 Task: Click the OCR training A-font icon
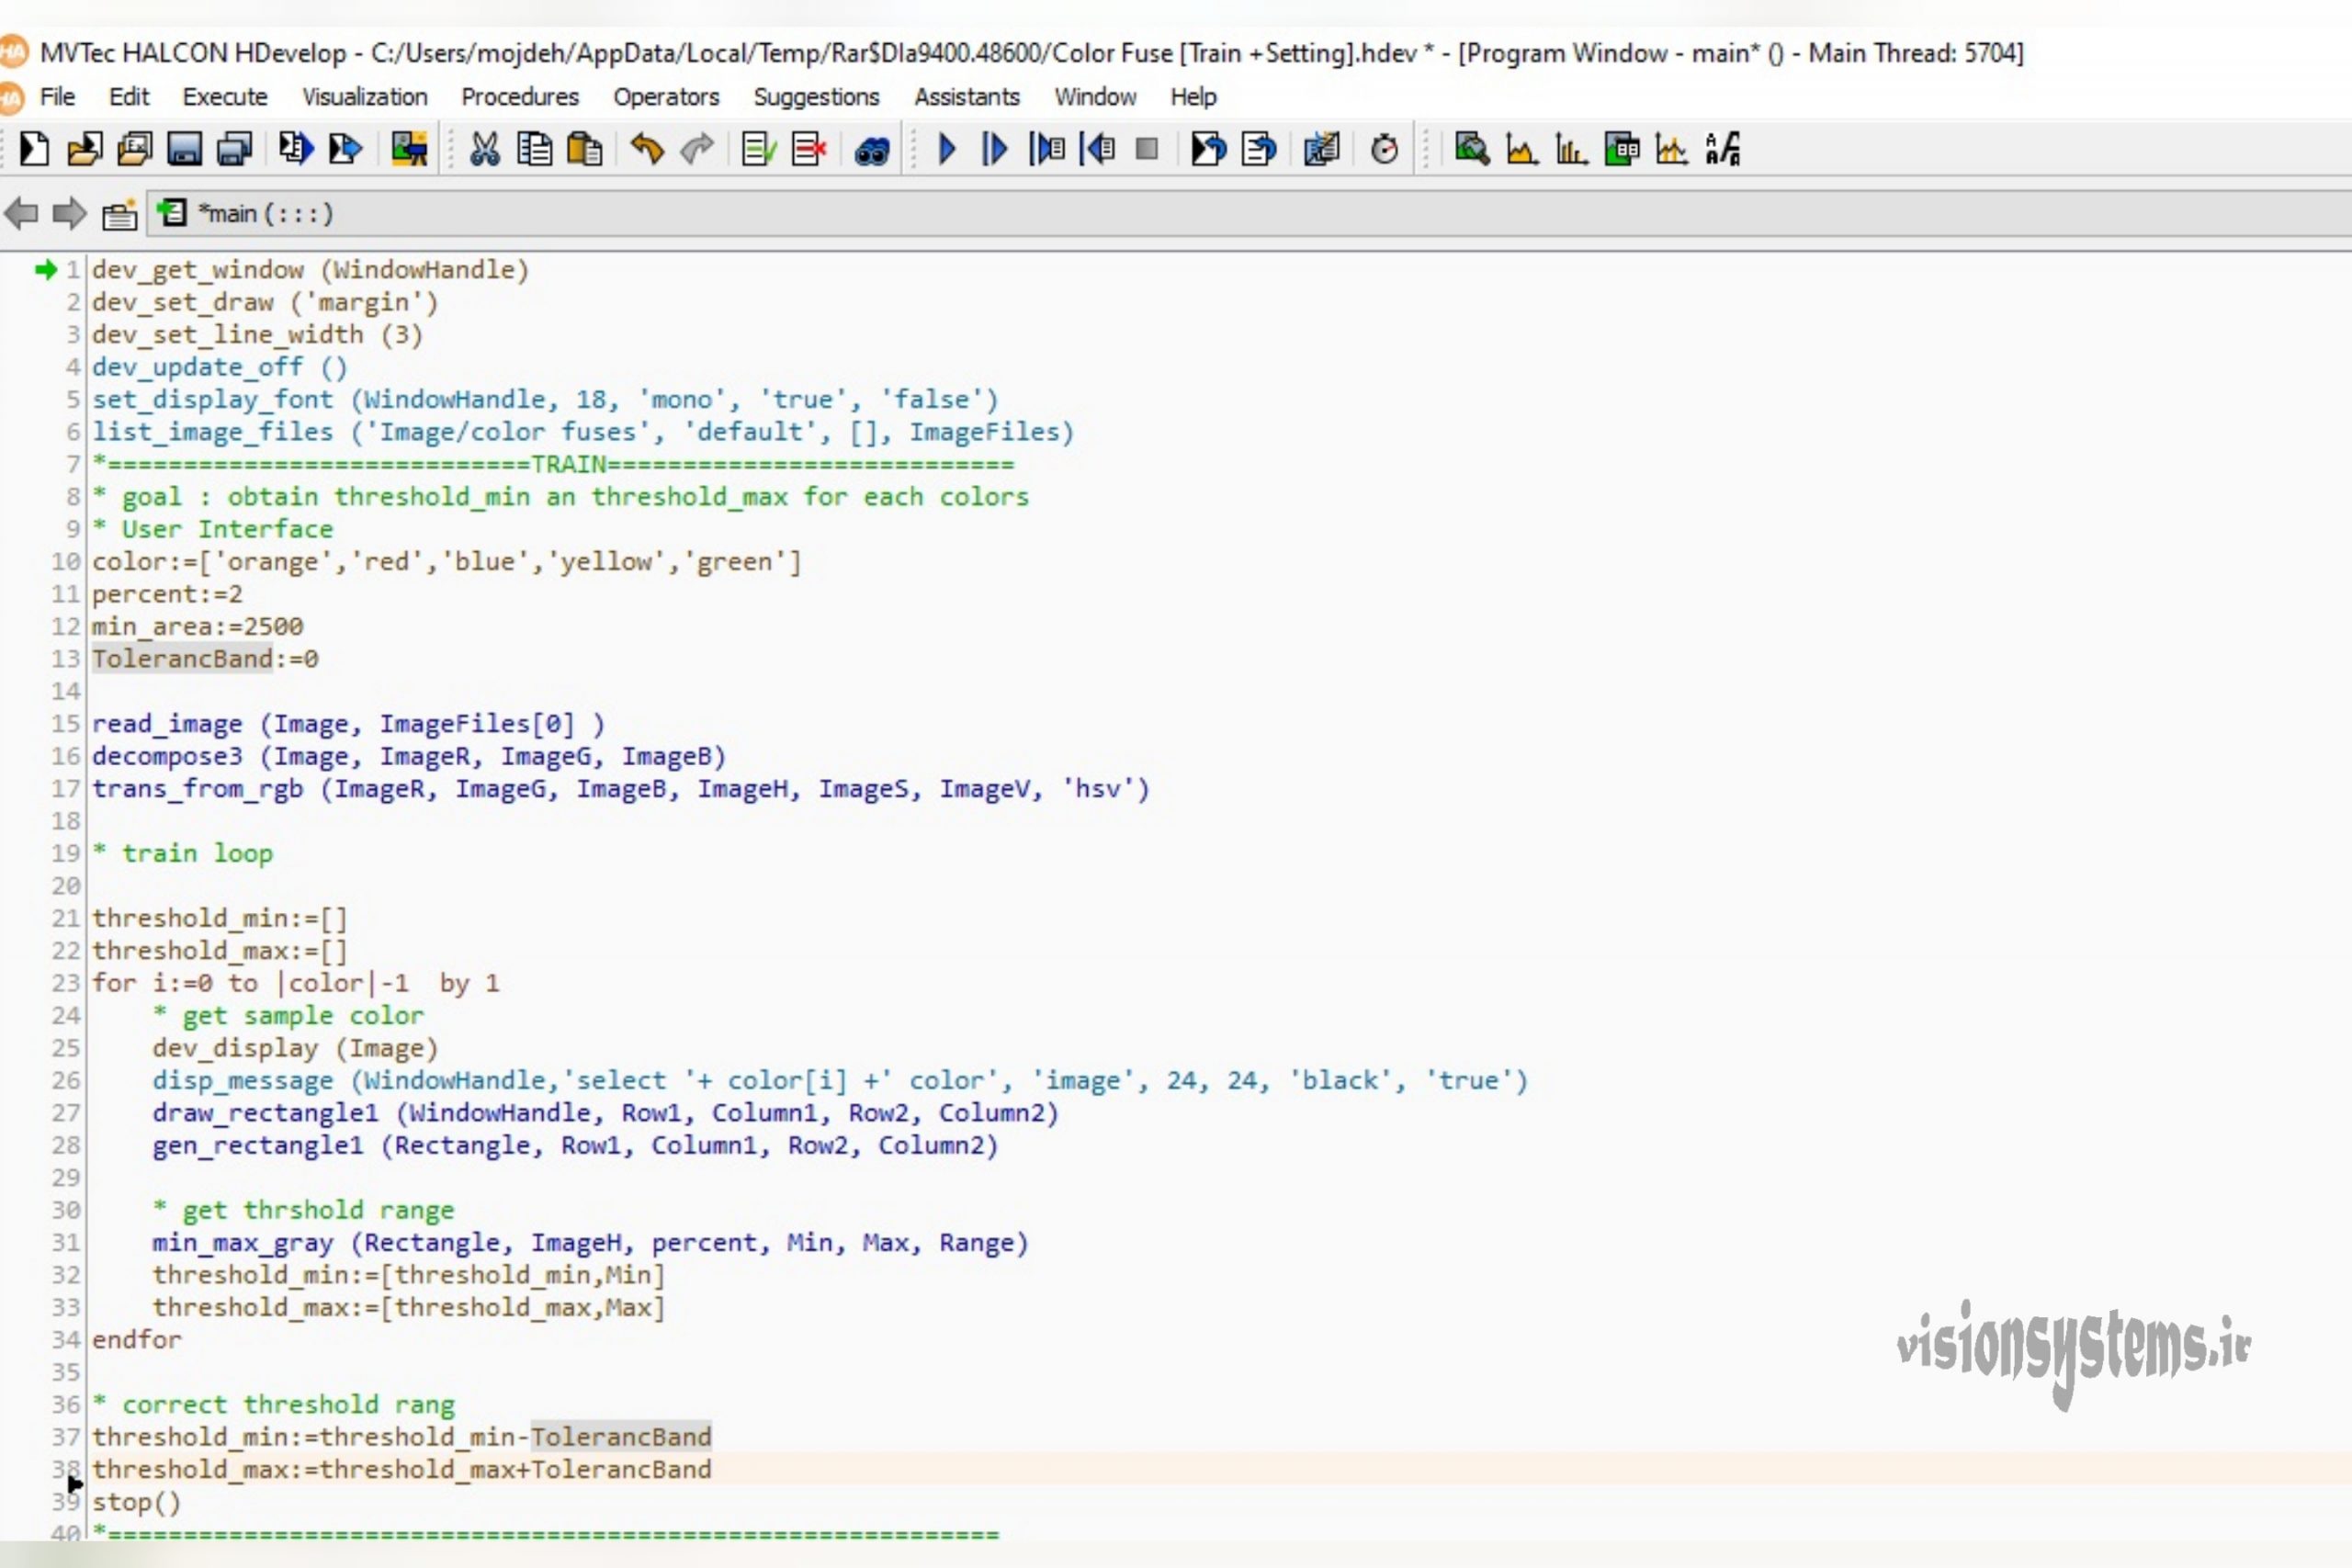[x=1723, y=150]
